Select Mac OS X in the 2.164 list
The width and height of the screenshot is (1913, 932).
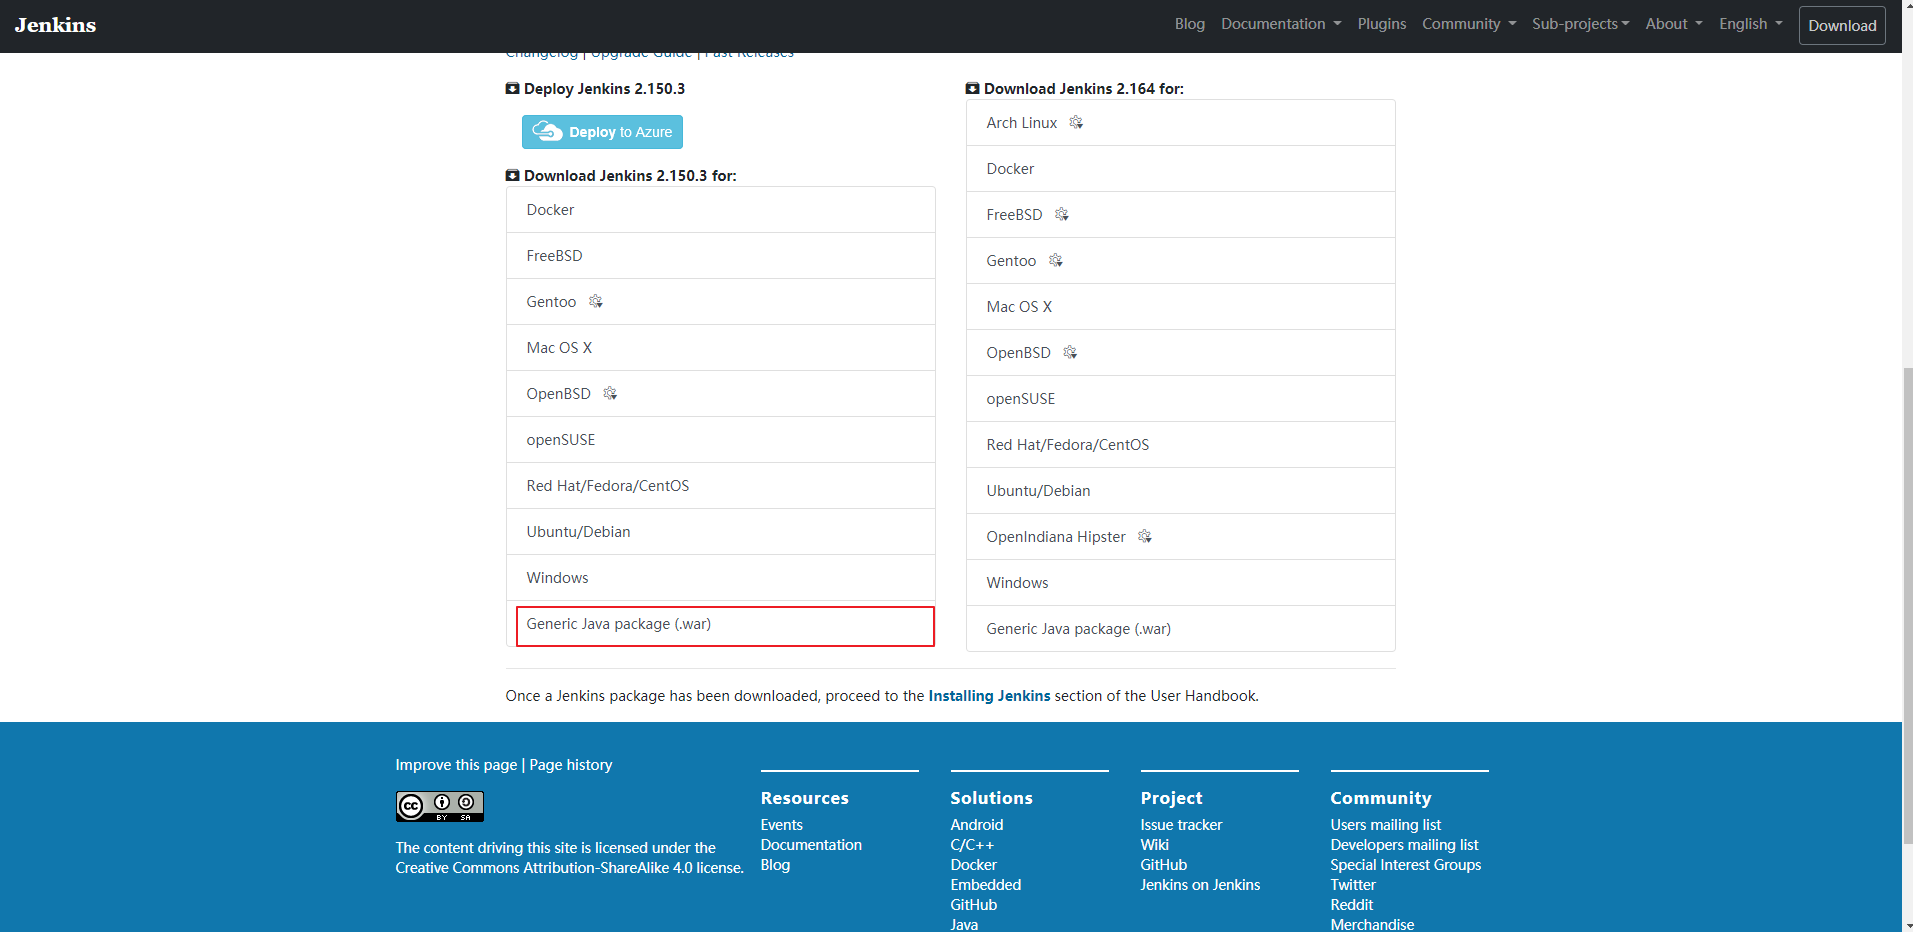tap(1181, 307)
